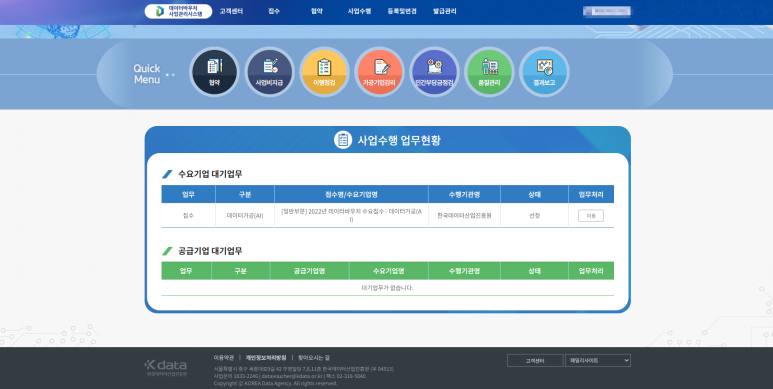The height and width of the screenshot is (389, 773).
Task: Click the 접수명/수요기업명 column header
Action: pos(351,194)
